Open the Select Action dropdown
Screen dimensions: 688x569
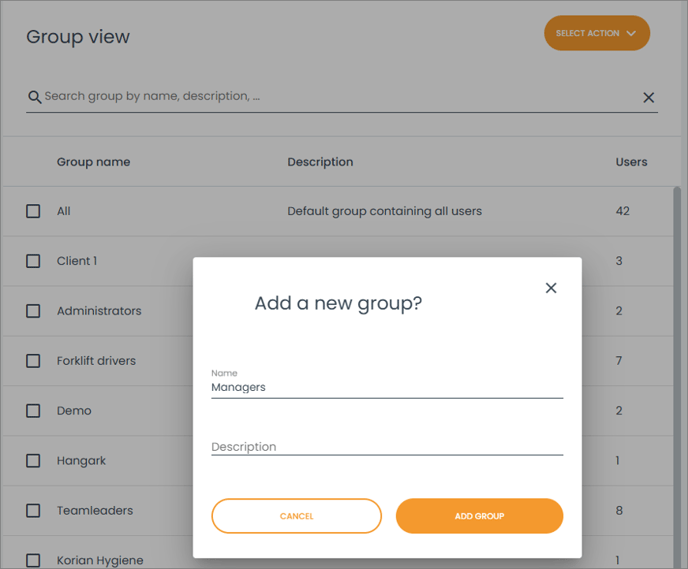pyautogui.click(x=597, y=33)
